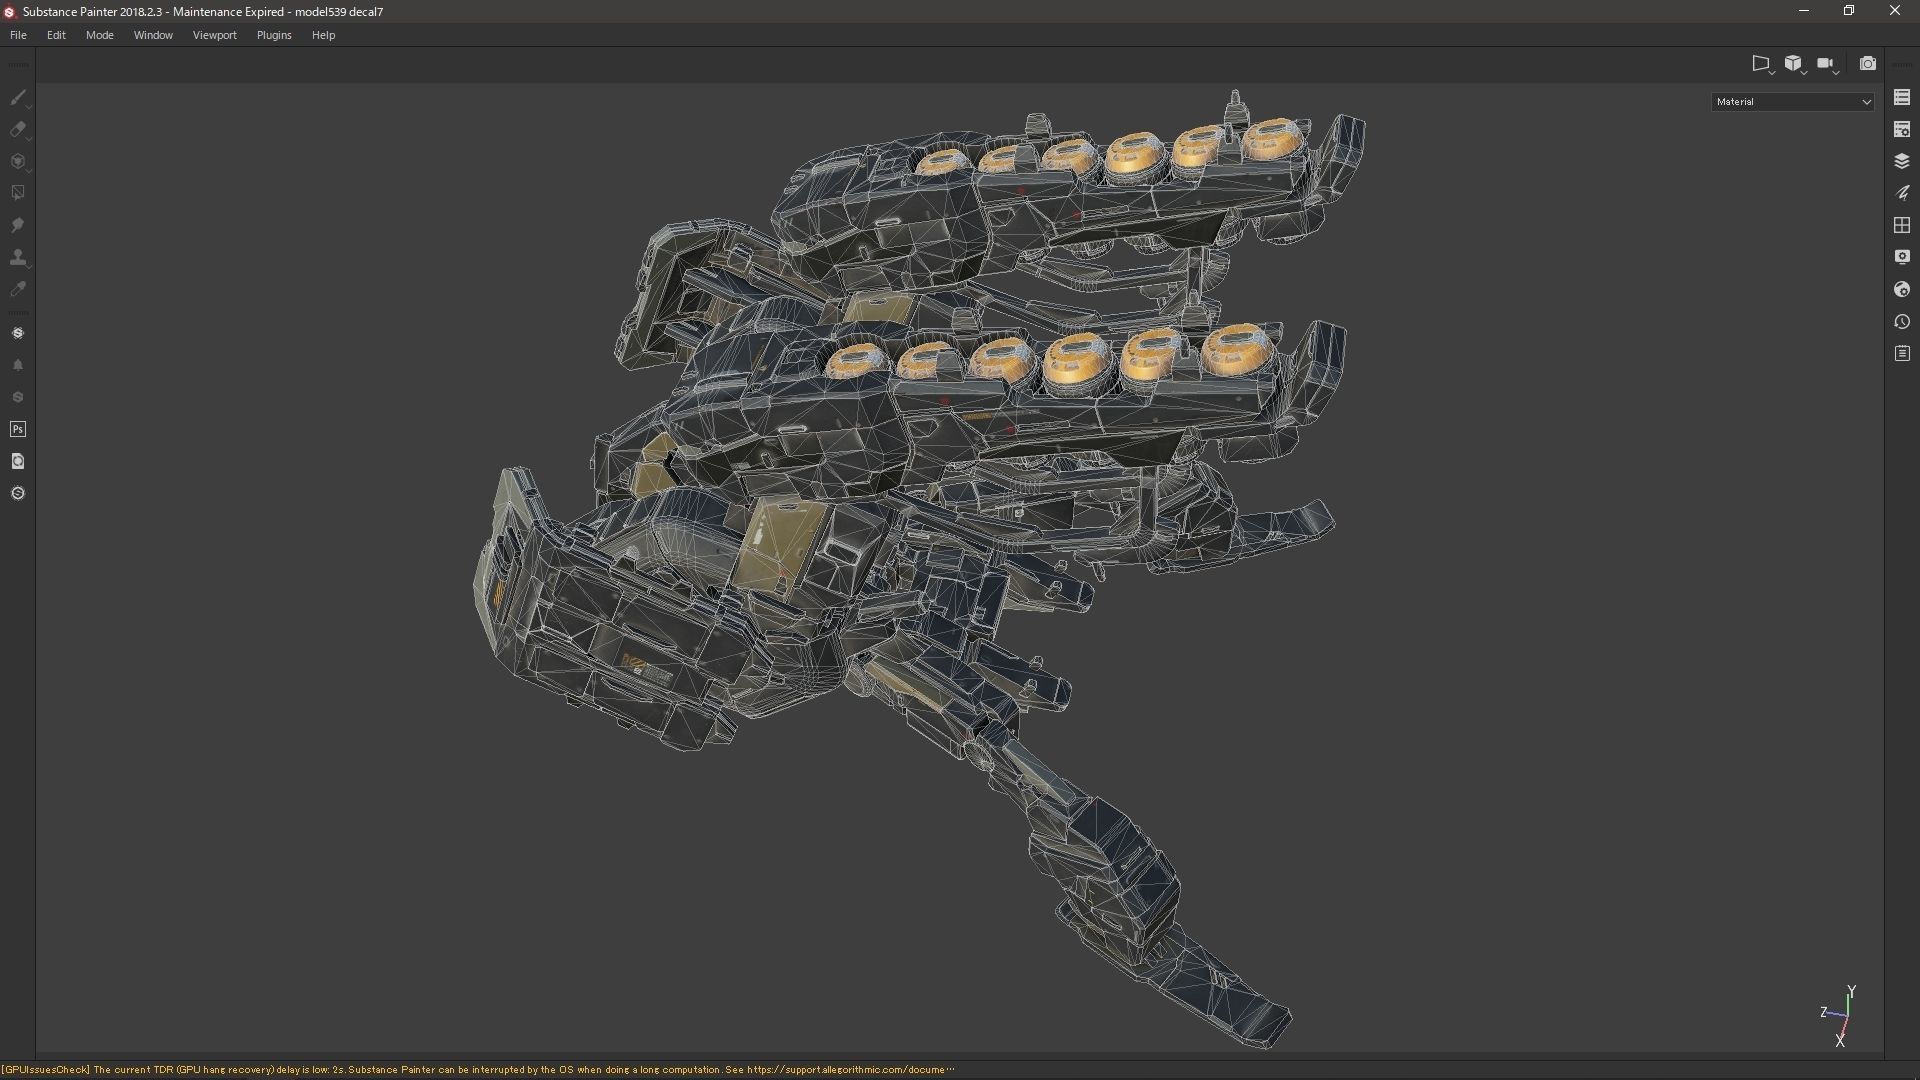Select the Projection tool
The image size is (1920, 1080).
[x=18, y=161]
